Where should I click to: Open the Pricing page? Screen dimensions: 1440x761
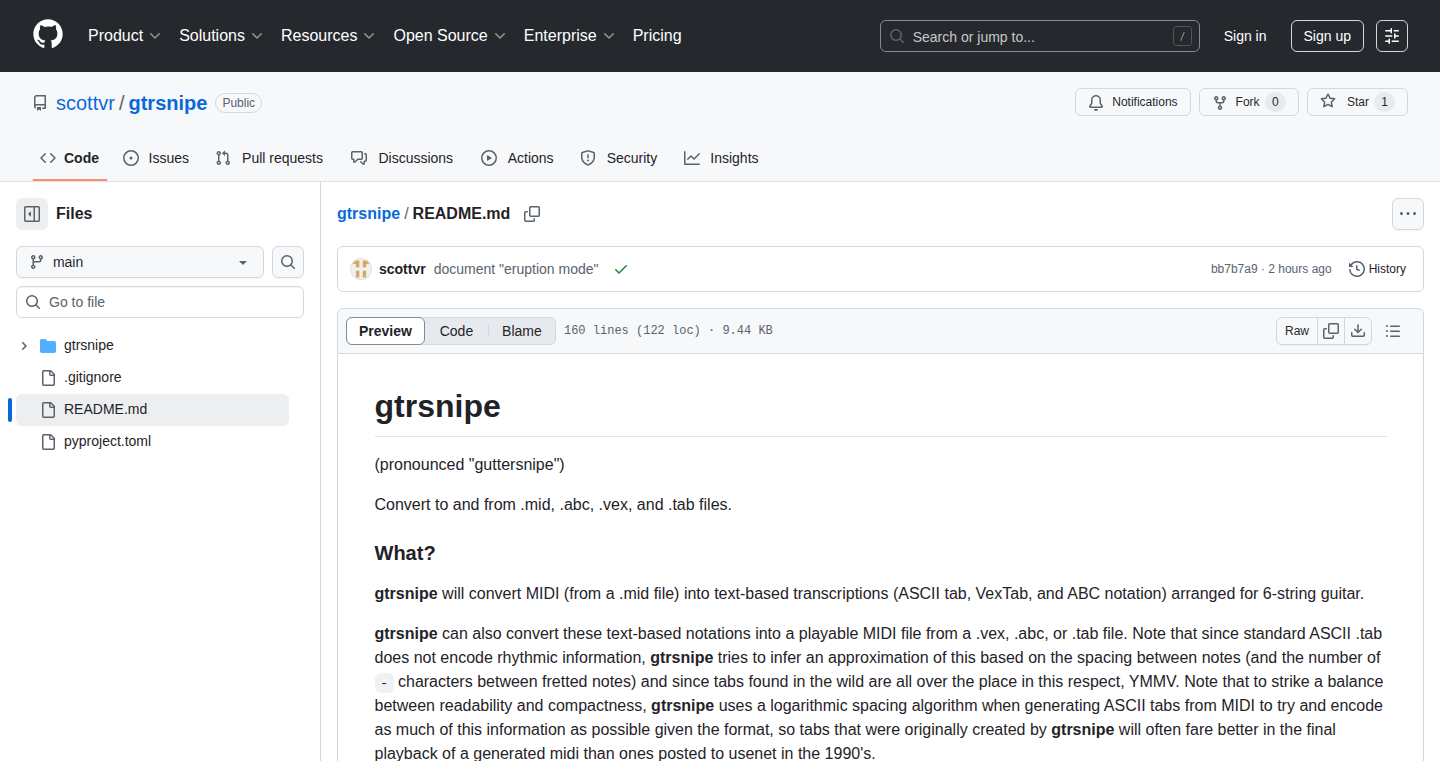point(657,36)
